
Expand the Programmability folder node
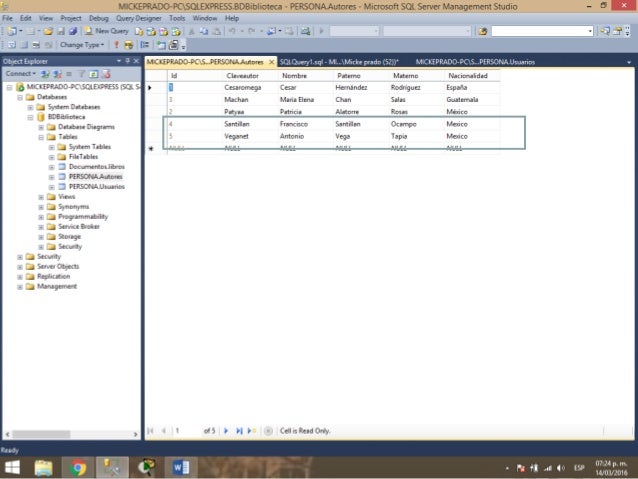click(x=41, y=217)
